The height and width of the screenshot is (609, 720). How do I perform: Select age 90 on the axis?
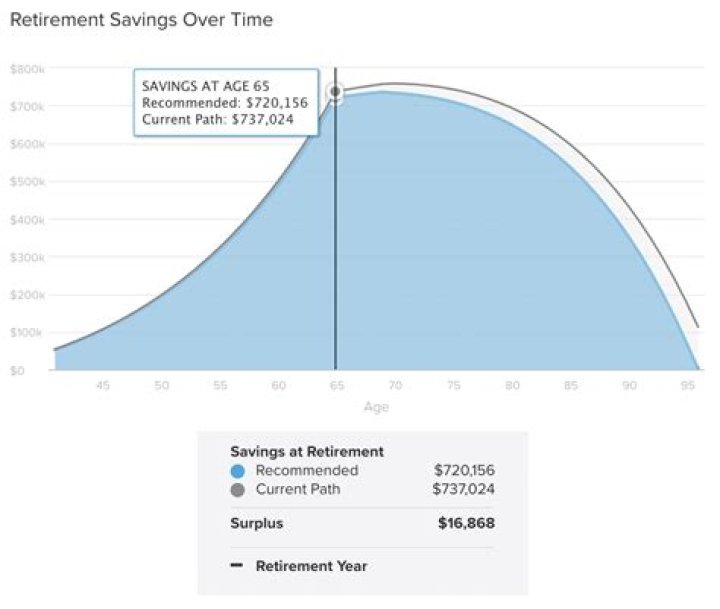click(x=629, y=385)
